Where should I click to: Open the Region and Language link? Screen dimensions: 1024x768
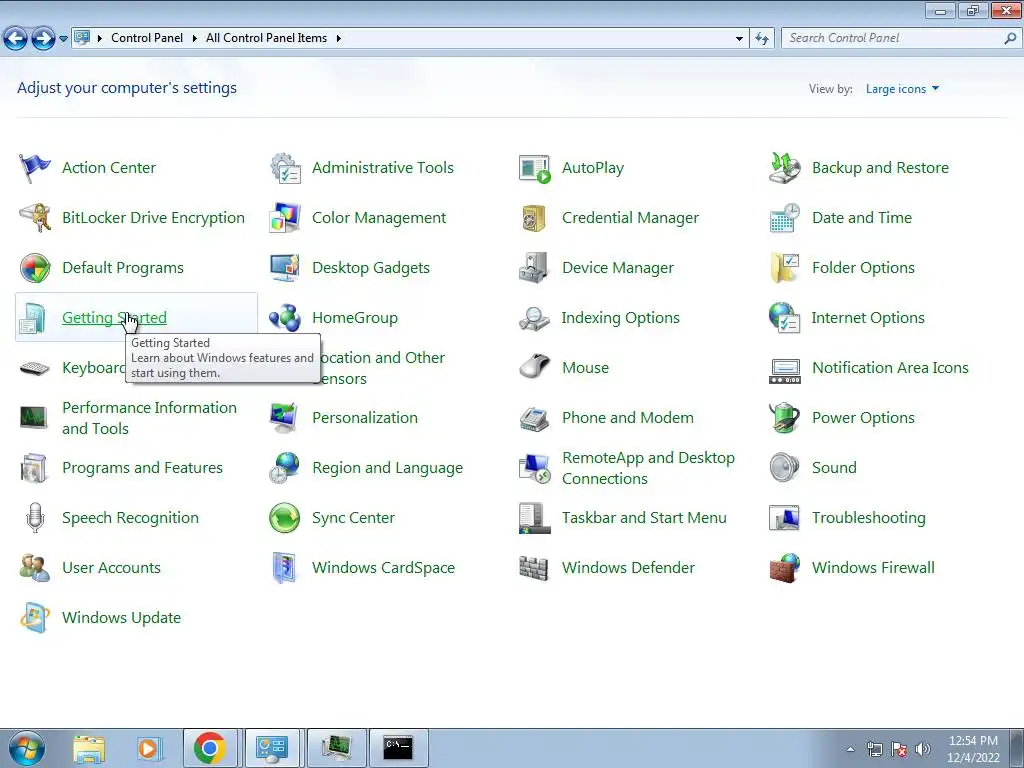click(387, 468)
